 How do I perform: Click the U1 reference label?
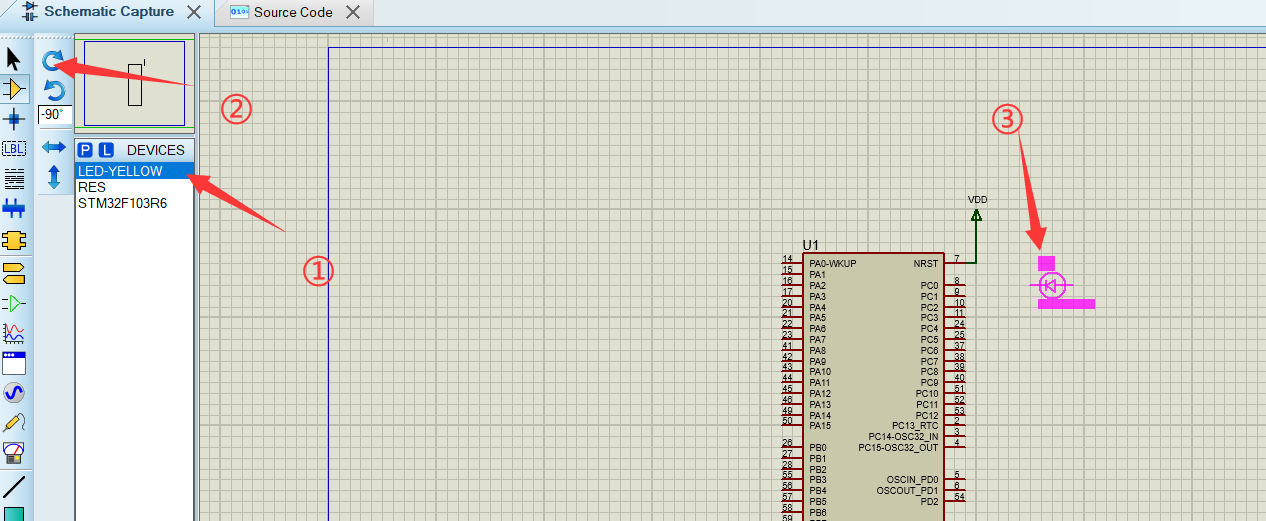810,245
